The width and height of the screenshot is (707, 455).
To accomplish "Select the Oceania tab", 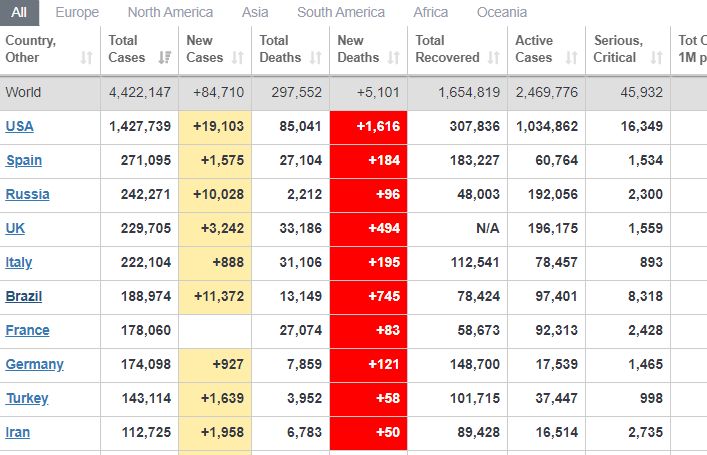I will pyautogui.click(x=501, y=12).
